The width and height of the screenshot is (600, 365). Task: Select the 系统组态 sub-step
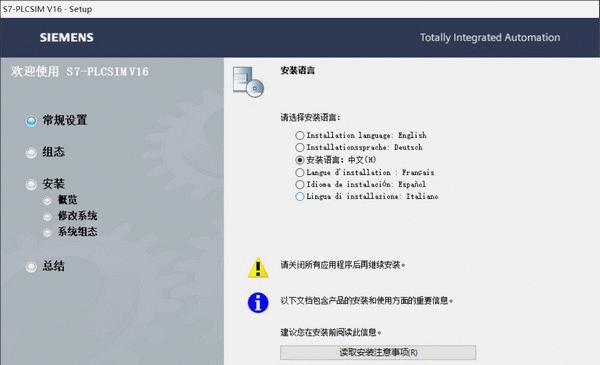(77, 231)
